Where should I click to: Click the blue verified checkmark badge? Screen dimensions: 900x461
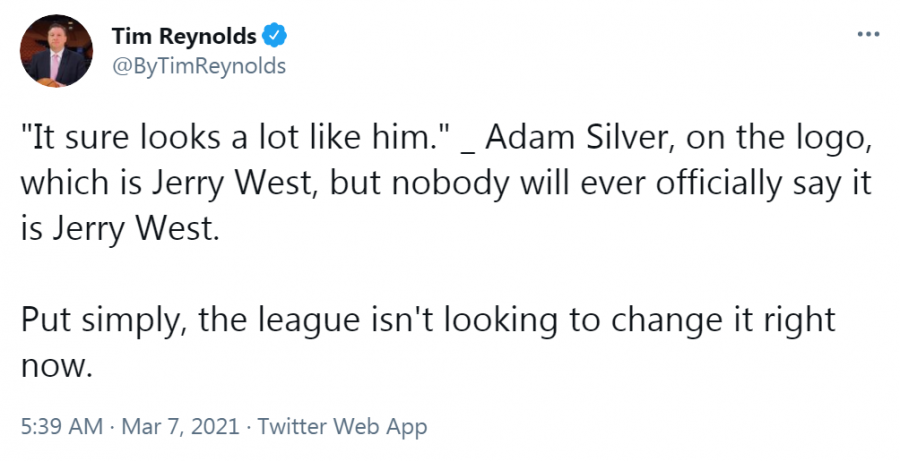tap(274, 36)
